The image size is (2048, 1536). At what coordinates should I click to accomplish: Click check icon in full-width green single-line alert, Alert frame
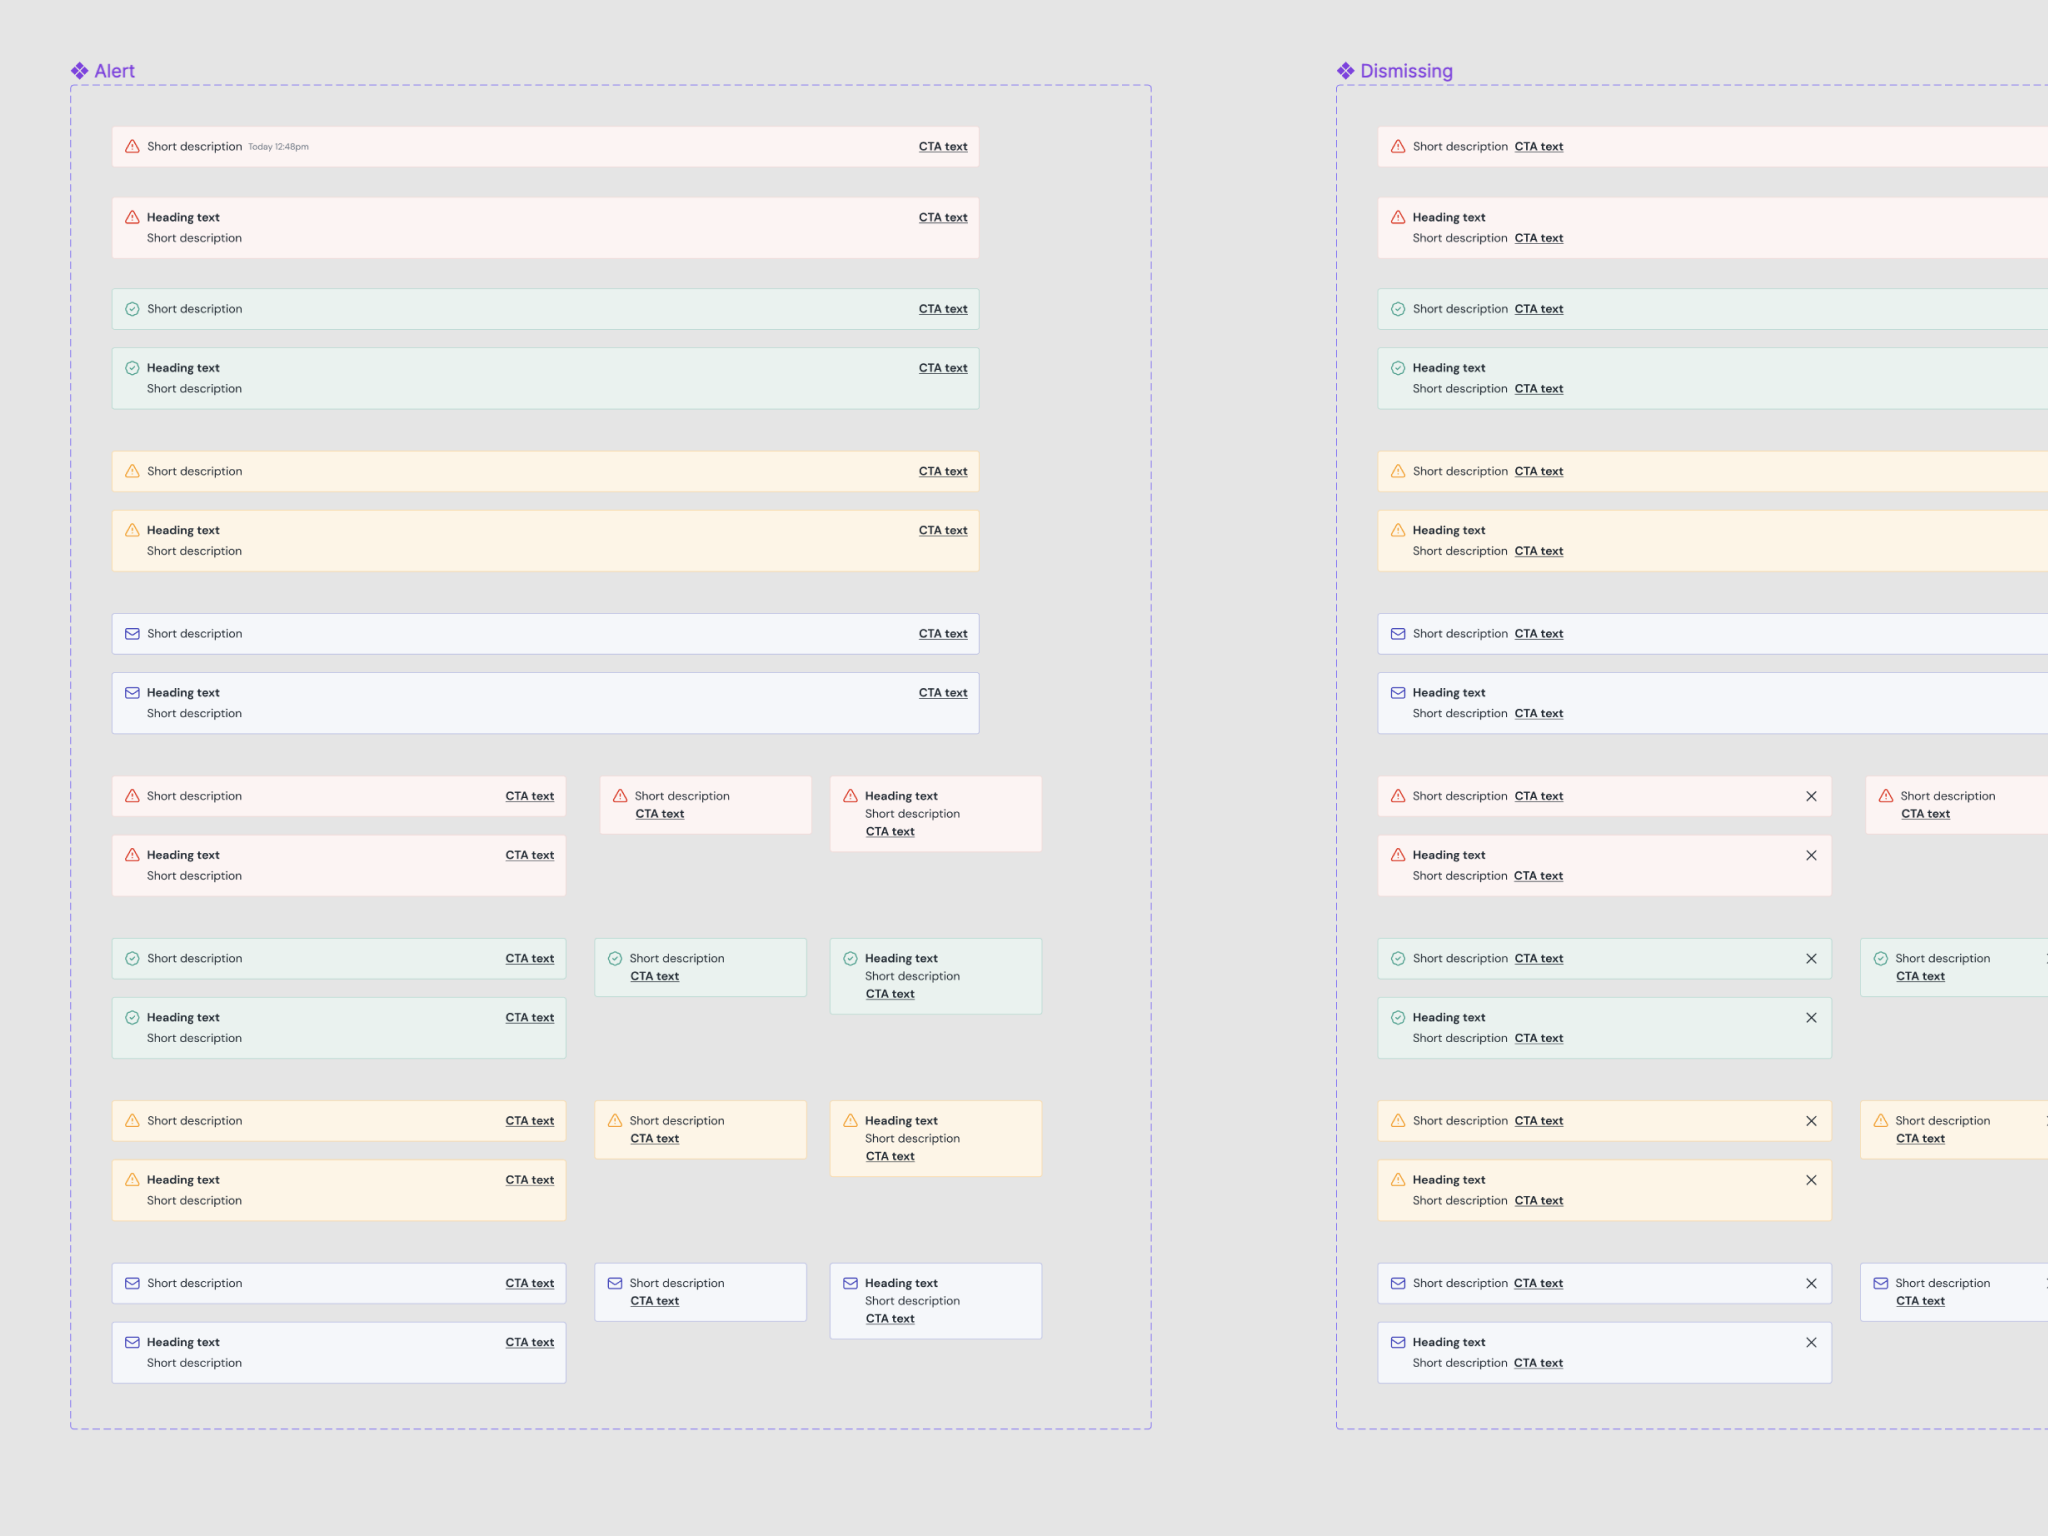coord(132,309)
